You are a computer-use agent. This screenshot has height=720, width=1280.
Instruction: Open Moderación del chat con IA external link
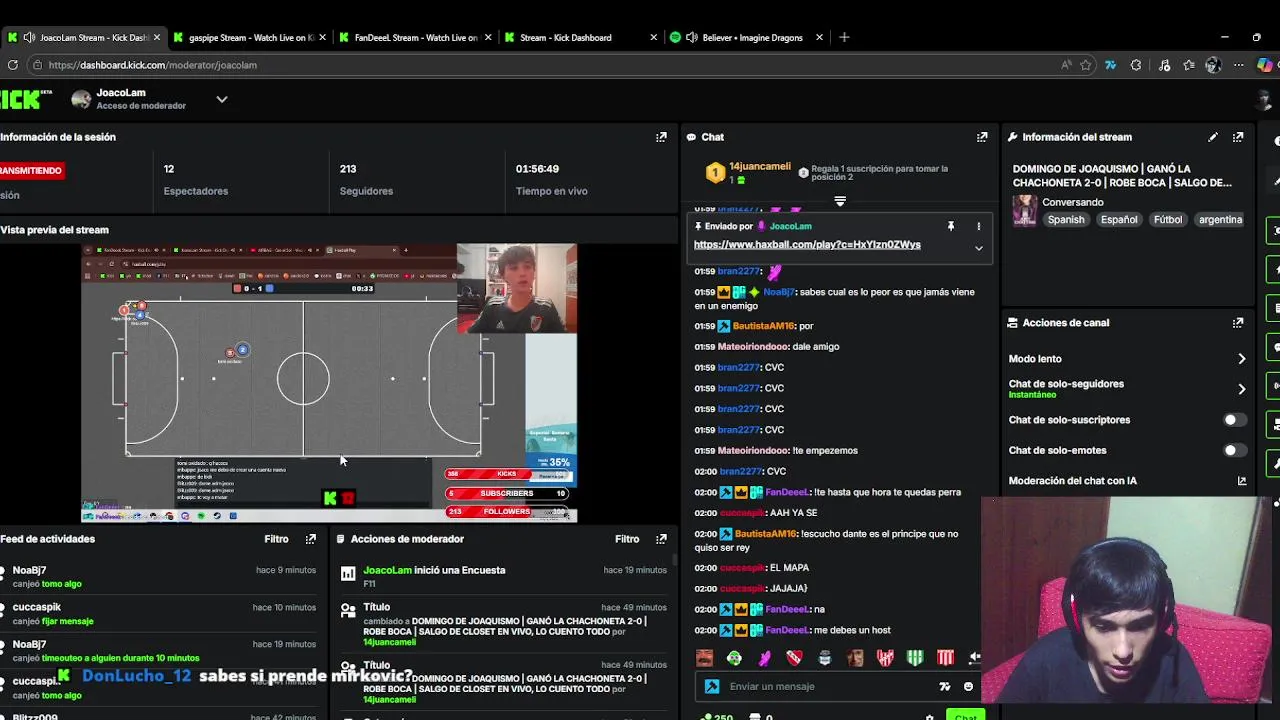click(1242, 481)
